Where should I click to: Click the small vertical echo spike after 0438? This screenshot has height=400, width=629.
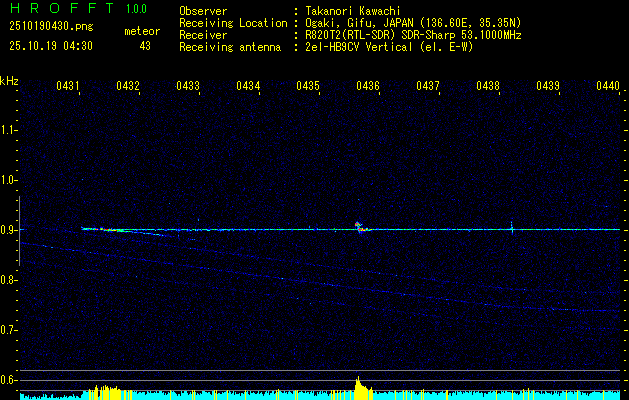coord(511,227)
